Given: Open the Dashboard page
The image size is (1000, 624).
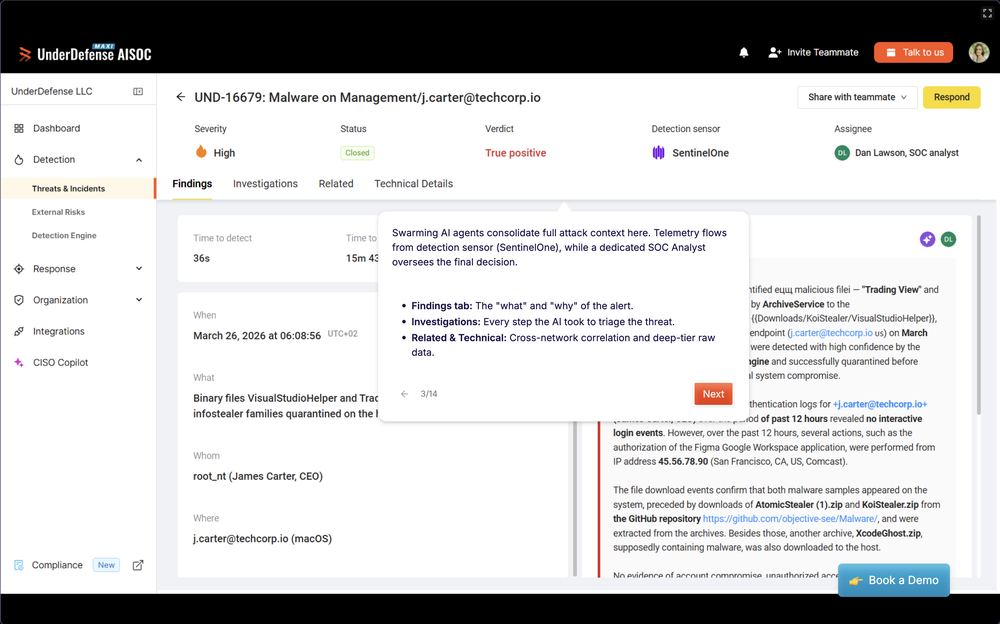Looking at the screenshot, I should coord(57,128).
